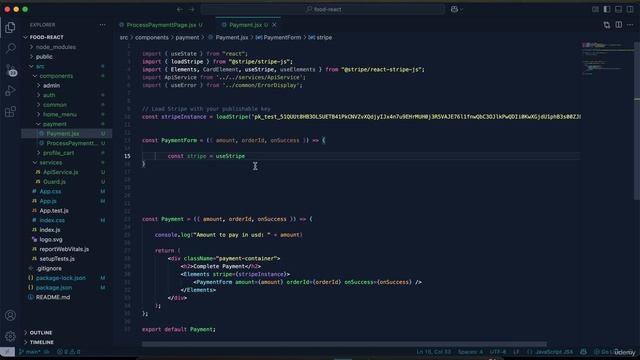
Task: Open the Search view in activity bar
Action: pyautogui.click(x=10, y=48)
